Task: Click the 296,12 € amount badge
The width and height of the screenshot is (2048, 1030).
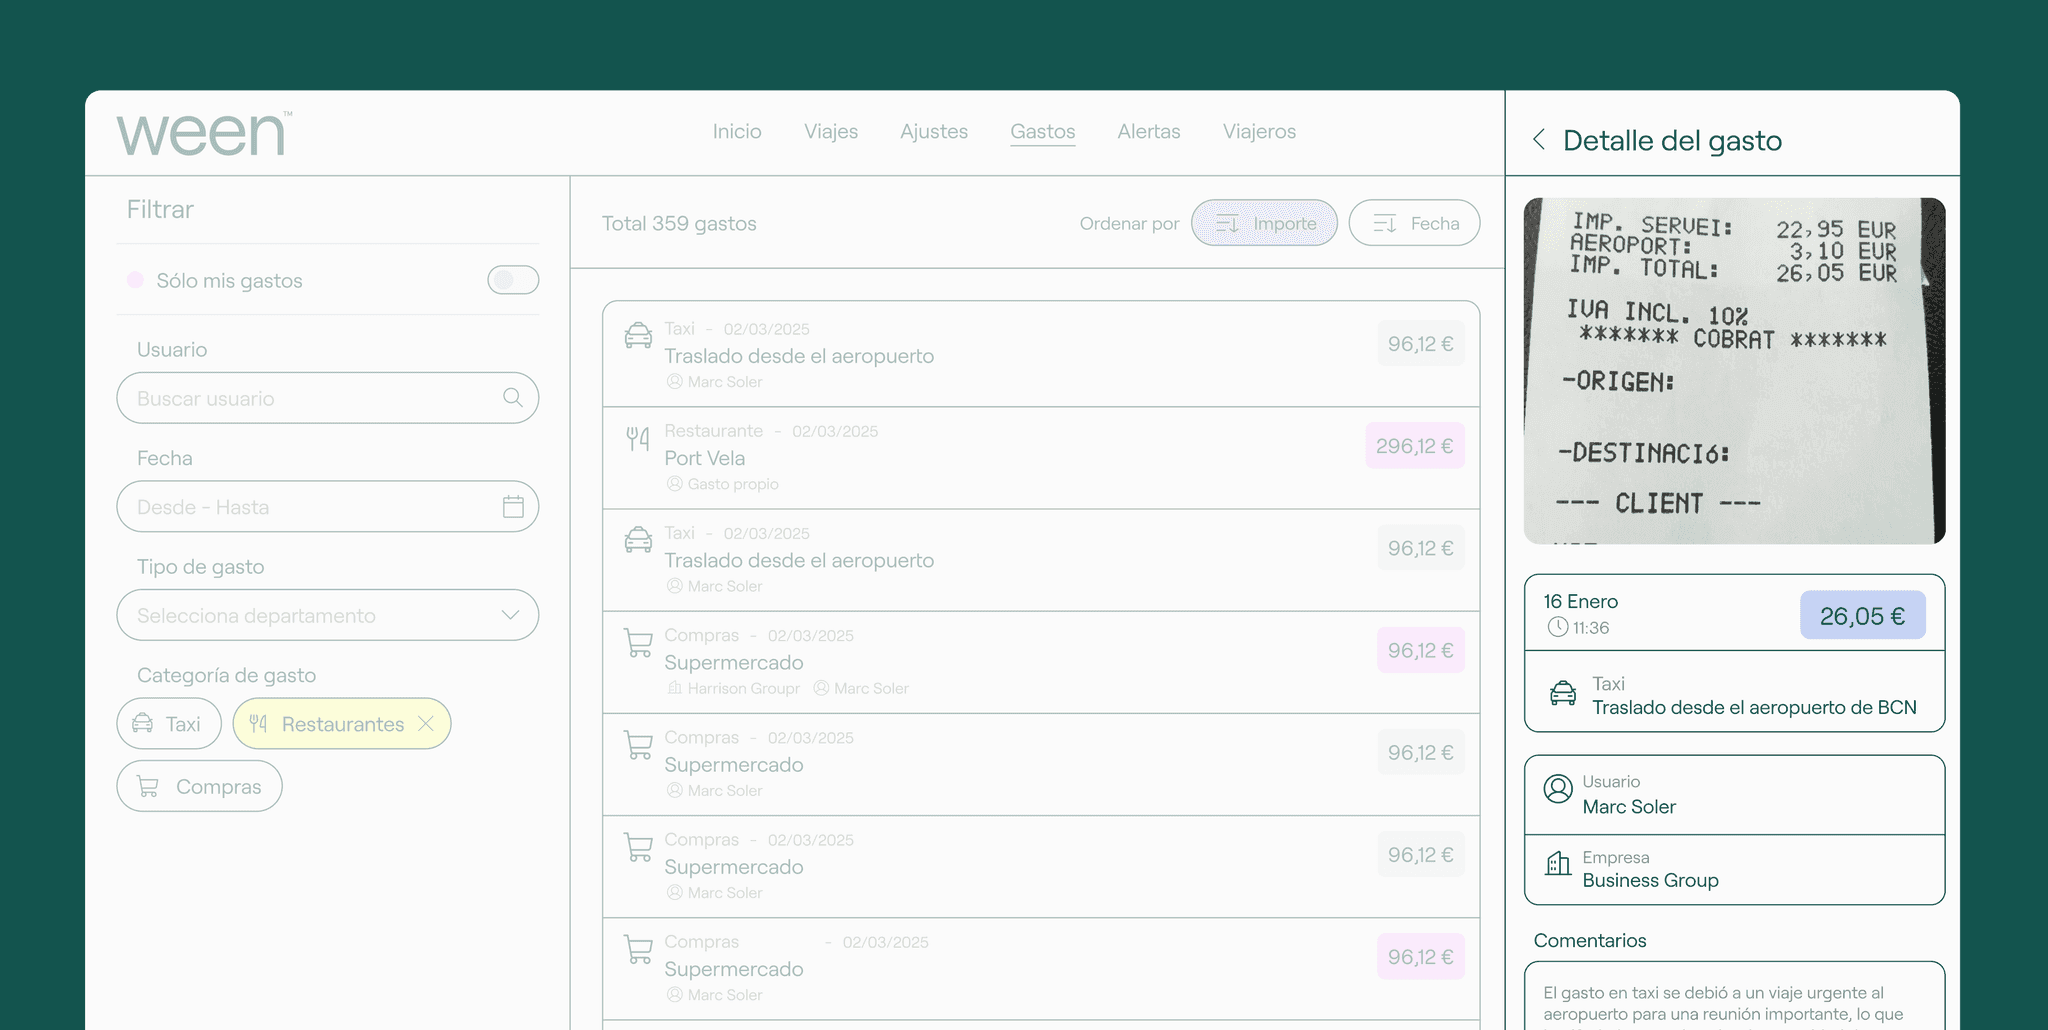Action: point(1415,446)
